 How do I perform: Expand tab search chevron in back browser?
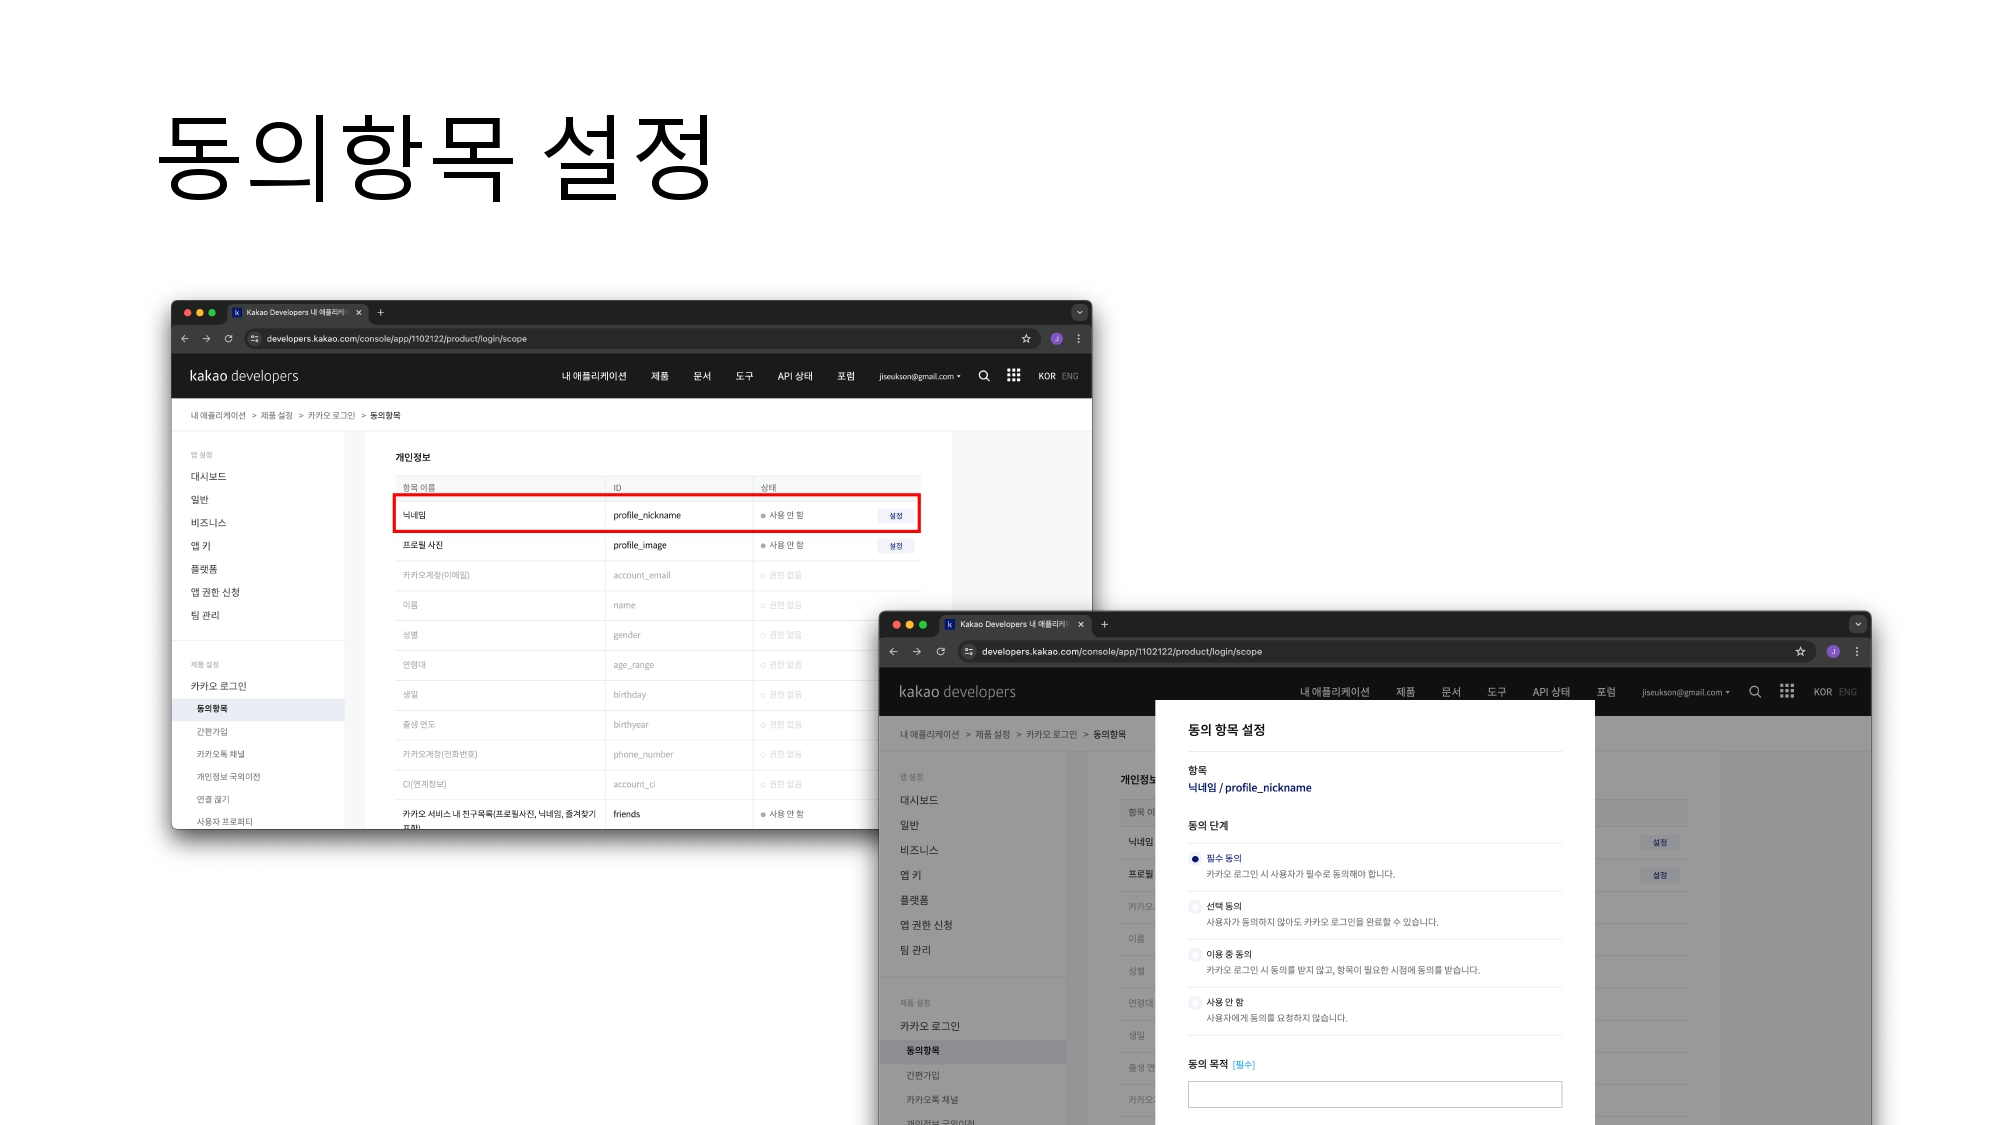coord(1079,312)
